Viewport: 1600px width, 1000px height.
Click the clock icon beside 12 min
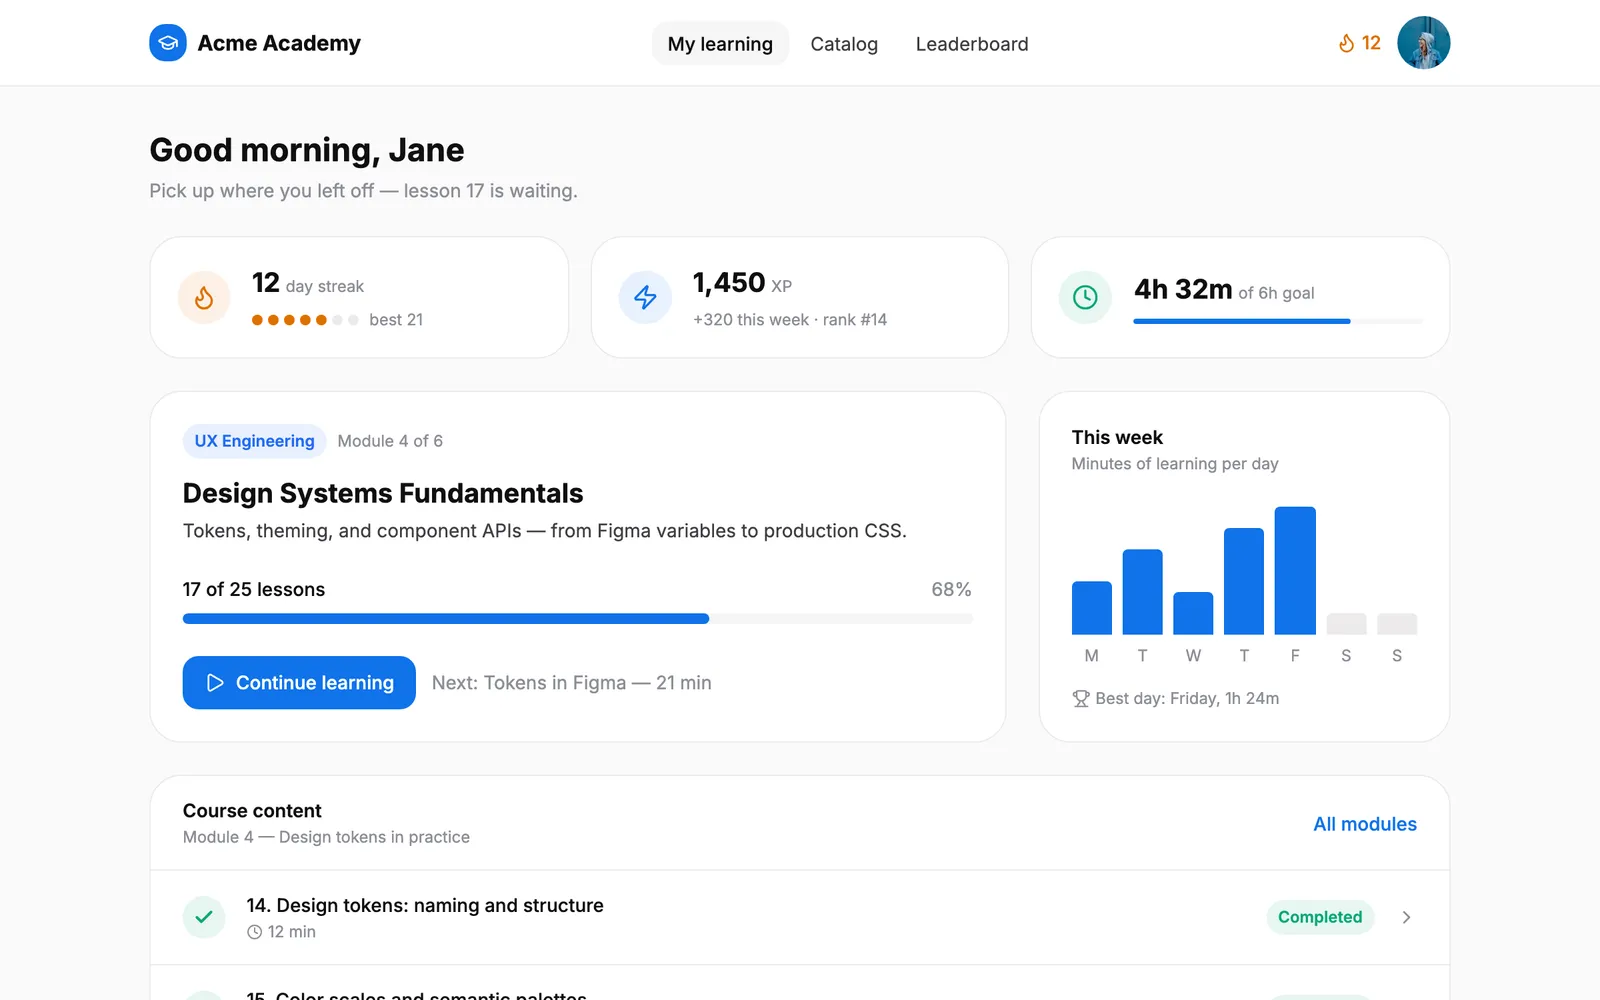(x=255, y=932)
